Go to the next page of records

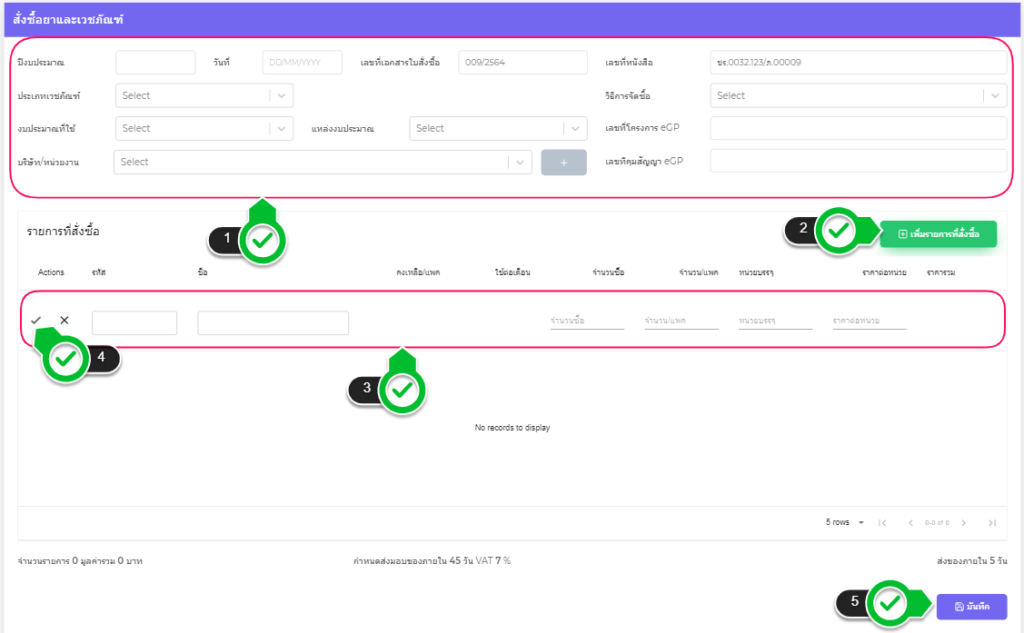[x=964, y=522]
